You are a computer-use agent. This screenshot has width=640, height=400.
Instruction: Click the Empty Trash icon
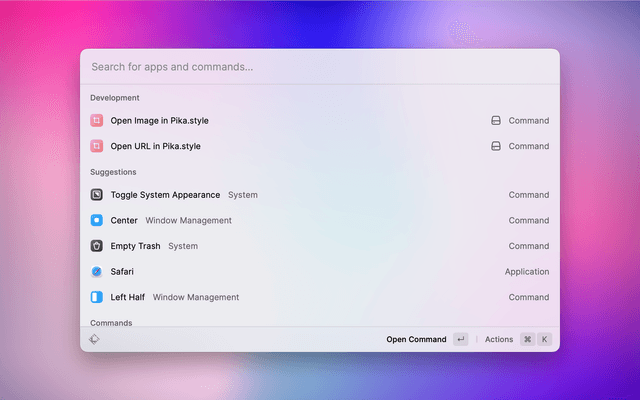[97, 246]
